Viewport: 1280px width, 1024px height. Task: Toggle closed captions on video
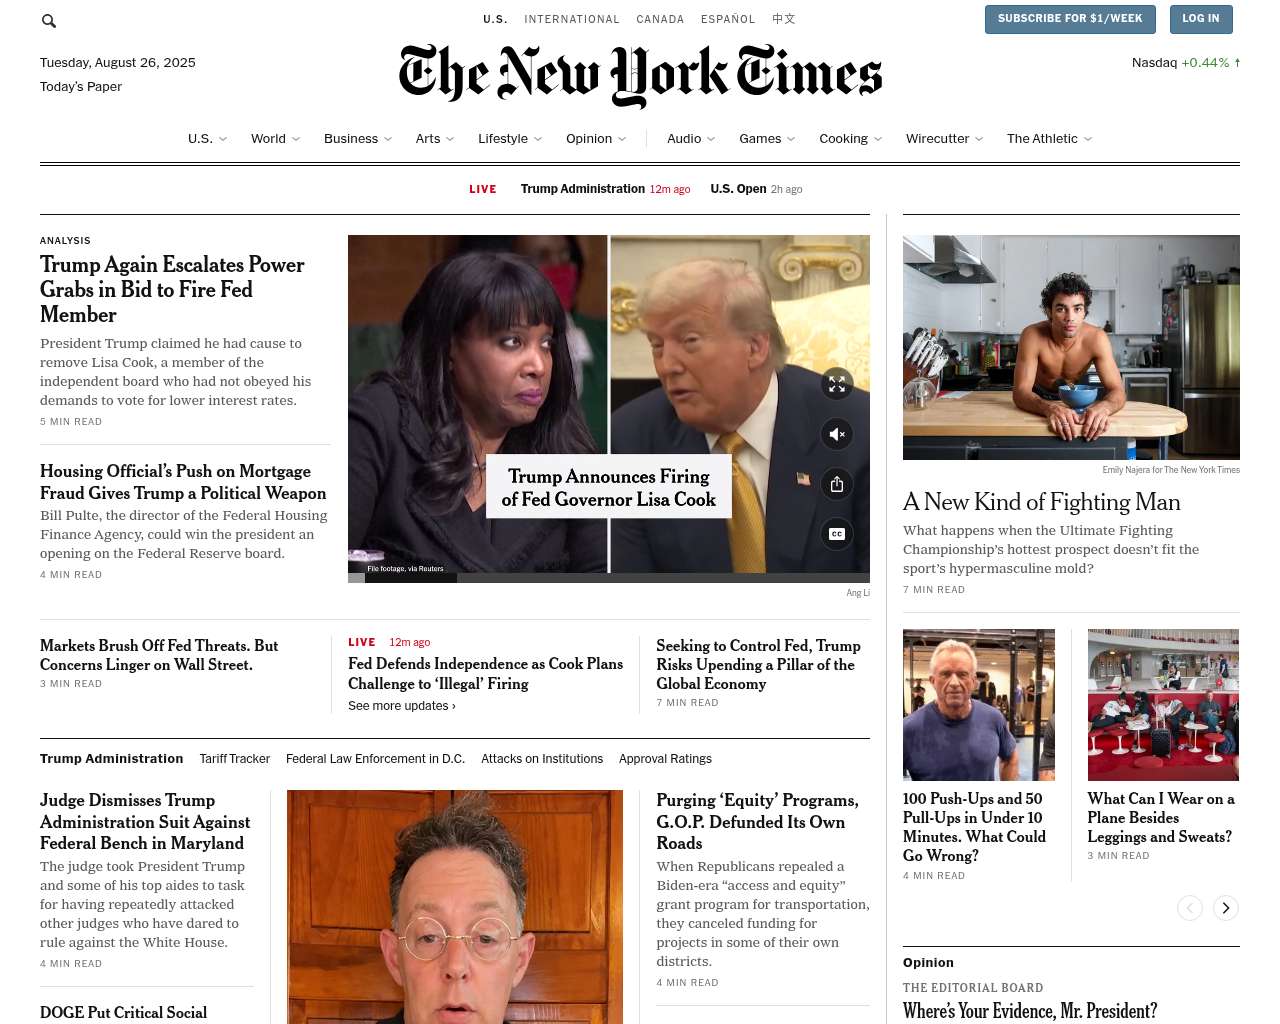point(837,534)
